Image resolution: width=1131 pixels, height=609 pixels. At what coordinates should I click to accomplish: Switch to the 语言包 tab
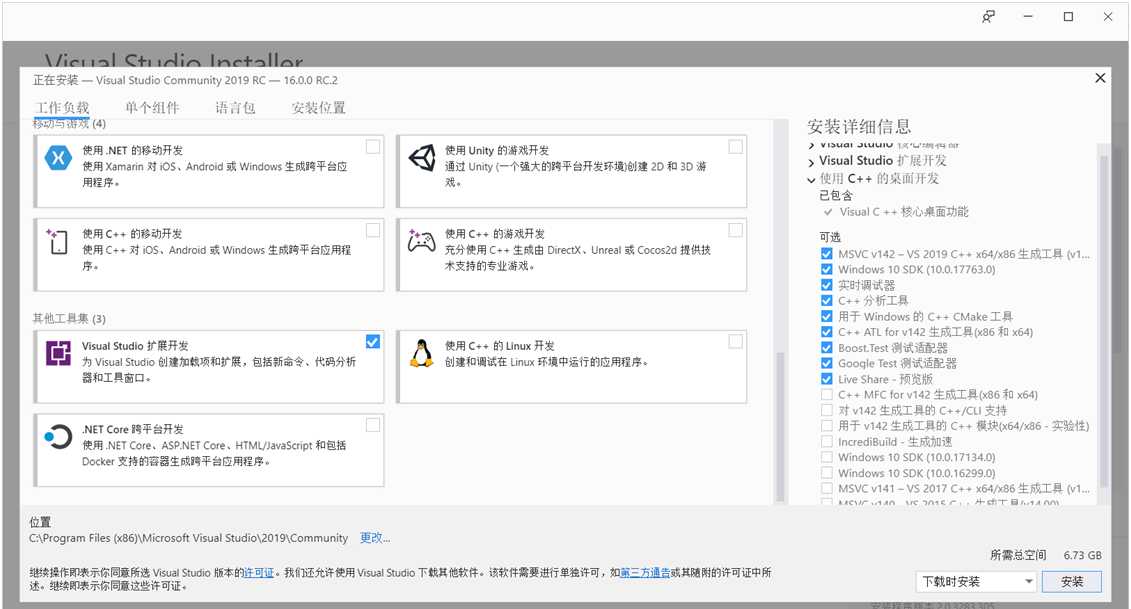[235, 108]
